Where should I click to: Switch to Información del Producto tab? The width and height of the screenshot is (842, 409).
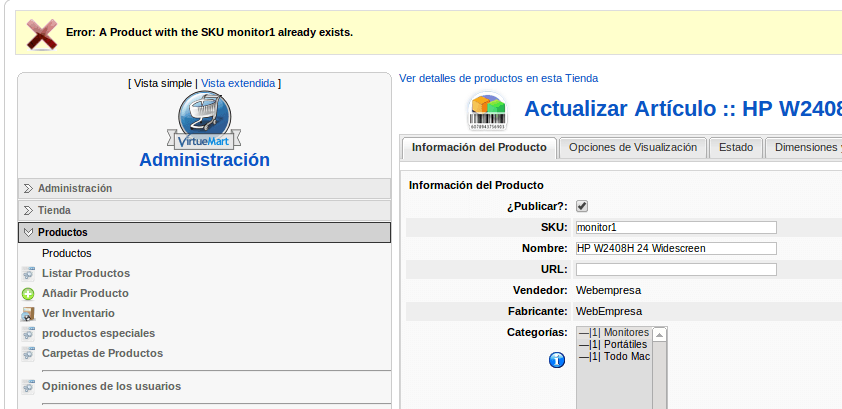click(479, 148)
